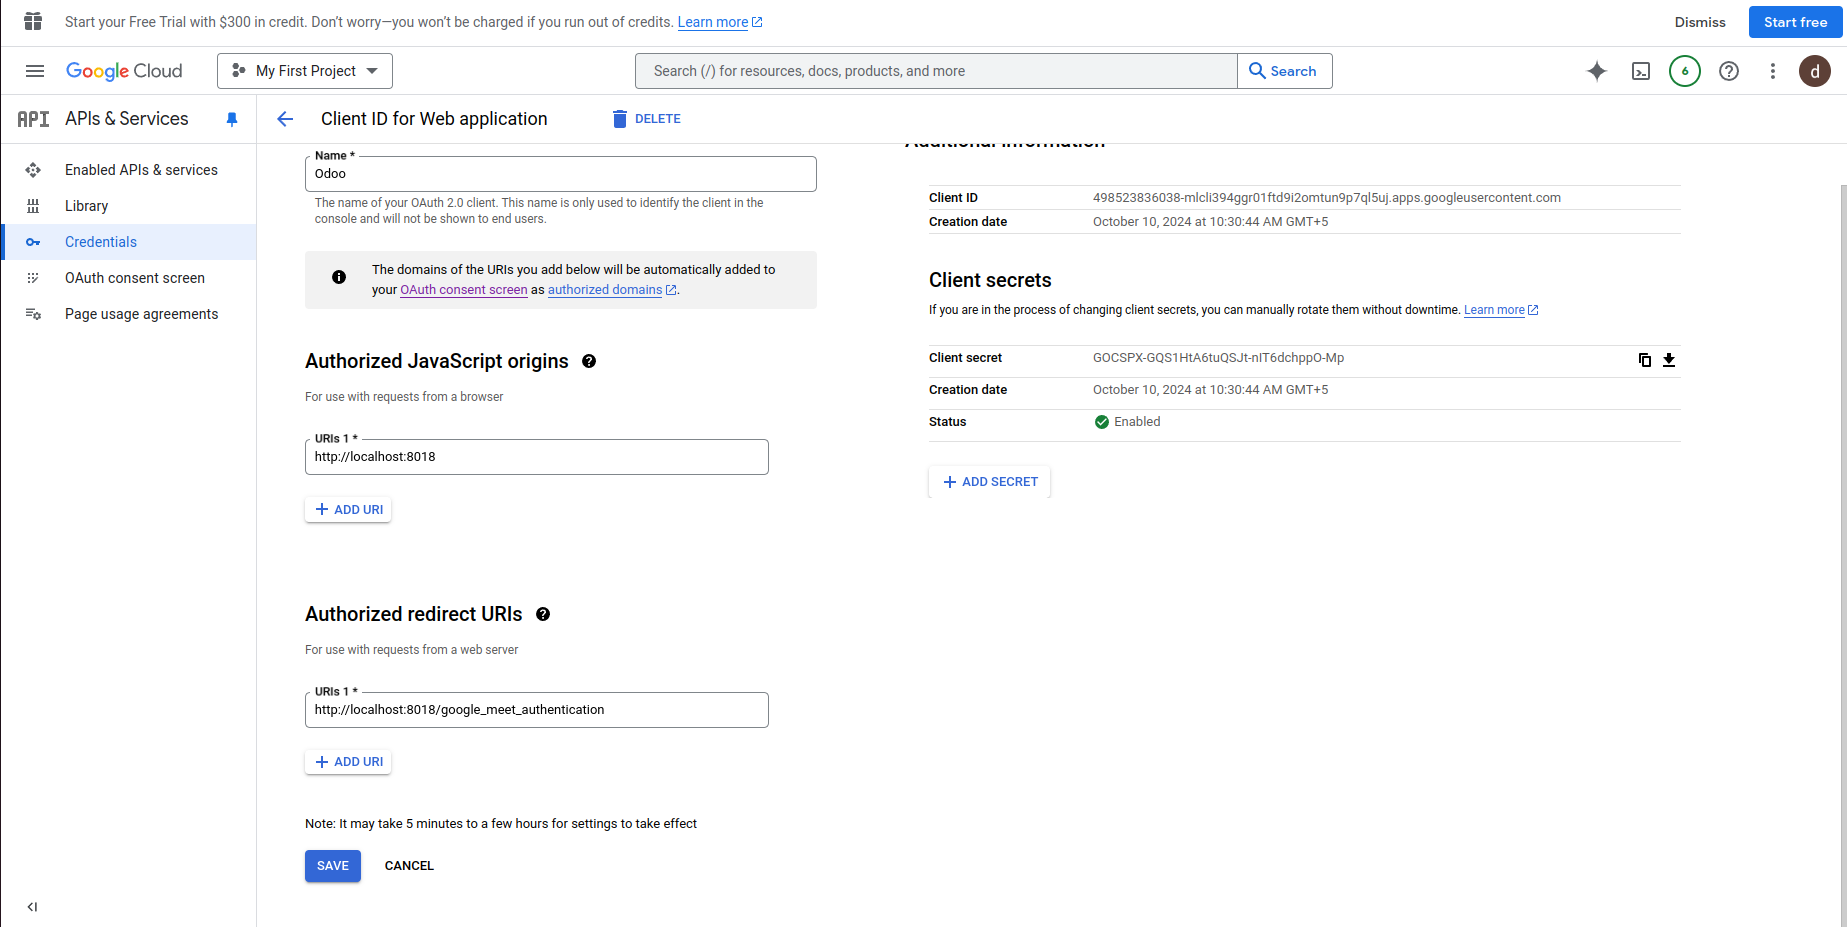
Task: Open the authorized domains link
Action: point(605,290)
